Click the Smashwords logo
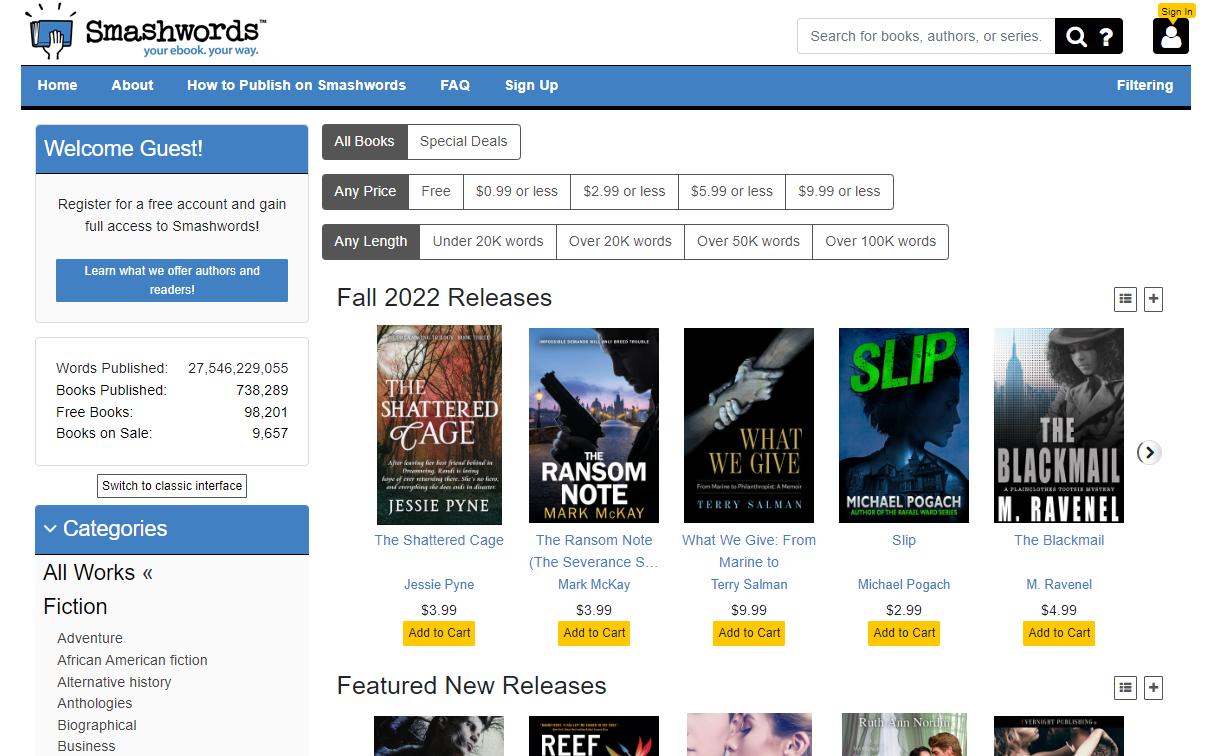The height and width of the screenshot is (756, 1225). pos(146,34)
